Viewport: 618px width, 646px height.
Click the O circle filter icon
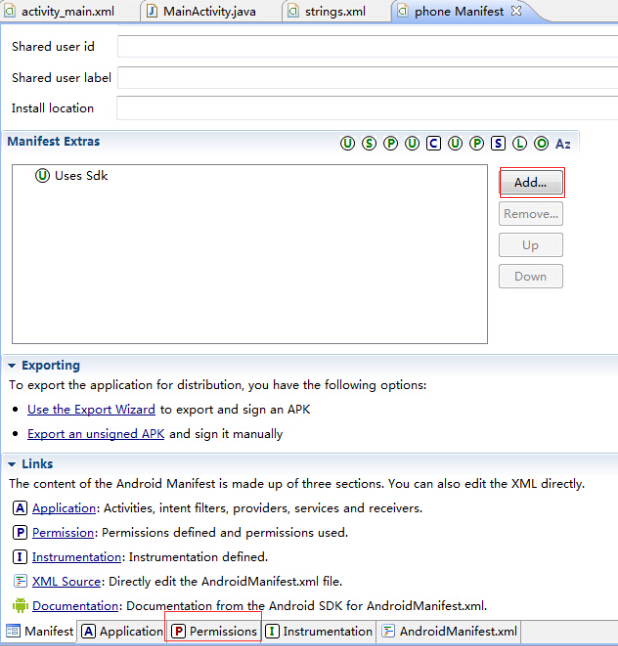[x=541, y=143]
